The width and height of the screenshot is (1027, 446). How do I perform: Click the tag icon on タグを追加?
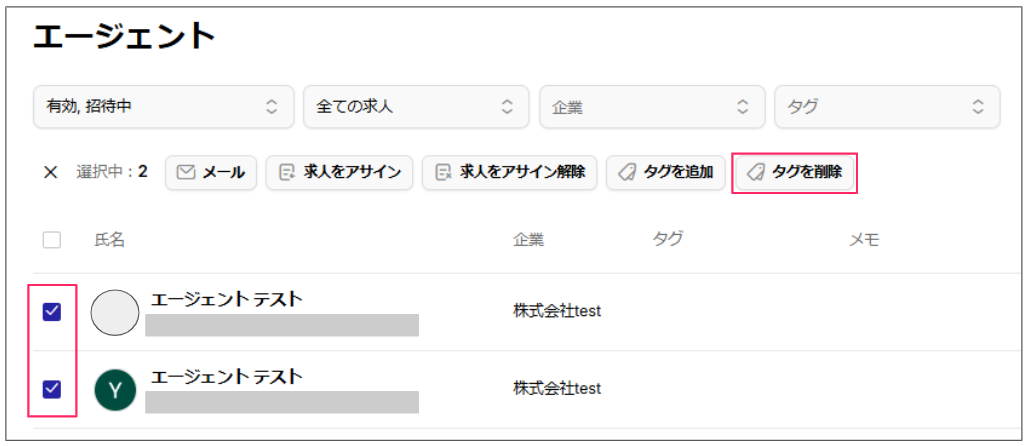pos(627,172)
